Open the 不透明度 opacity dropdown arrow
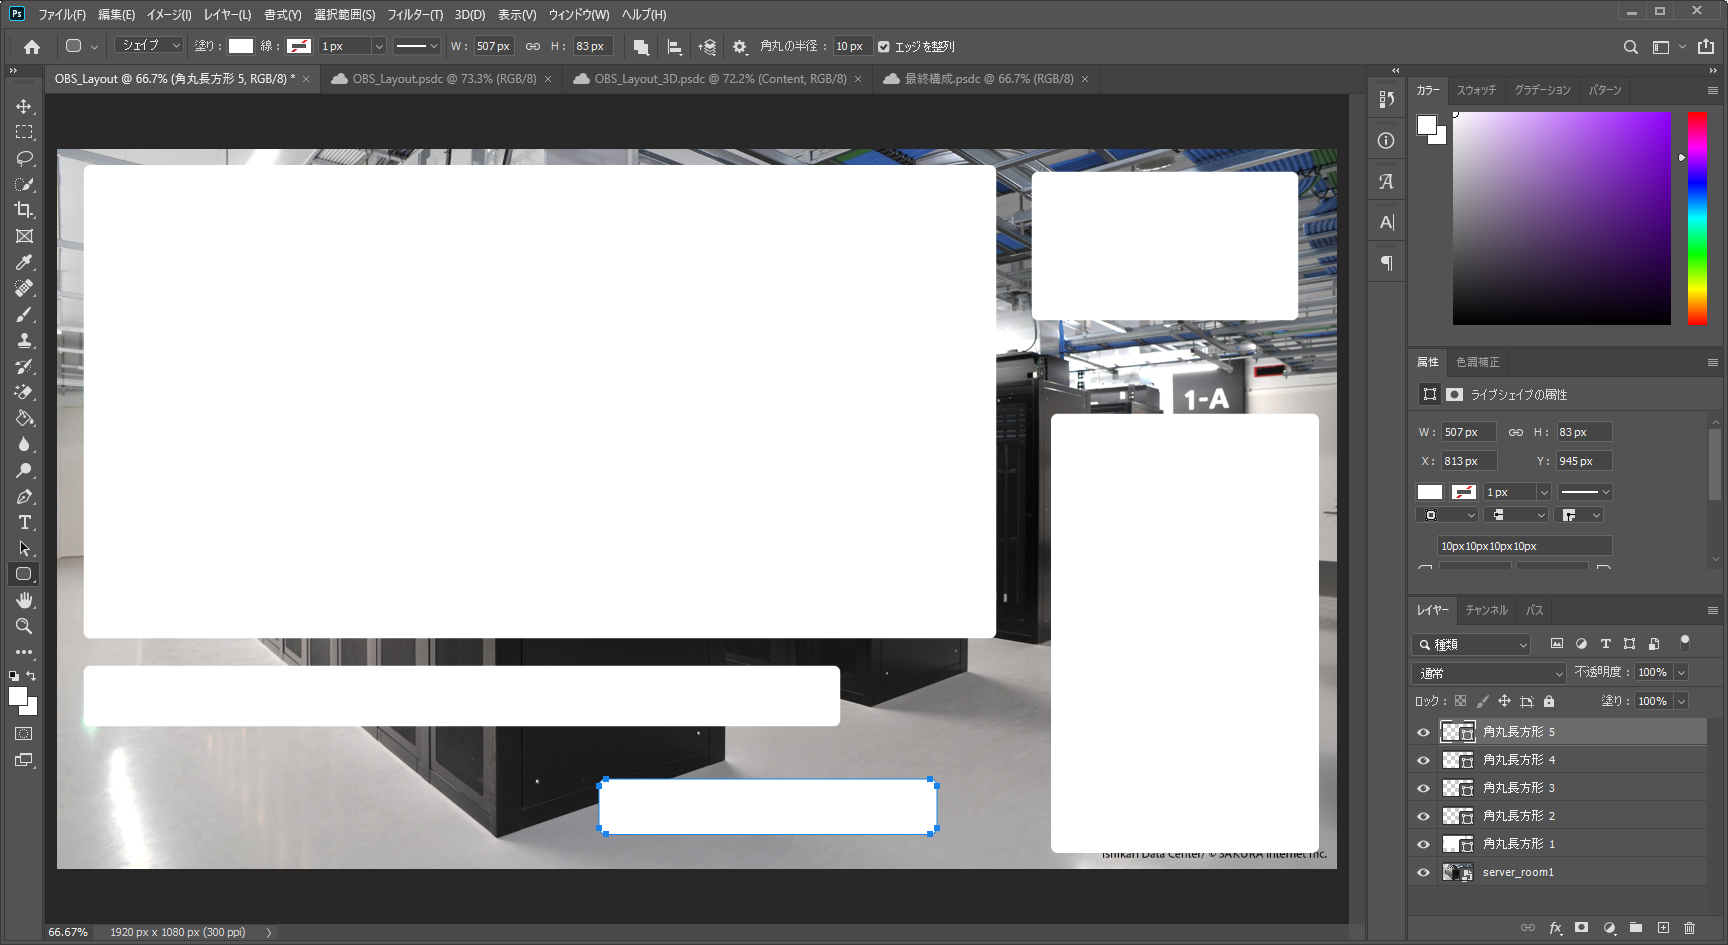 [x=1681, y=672]
